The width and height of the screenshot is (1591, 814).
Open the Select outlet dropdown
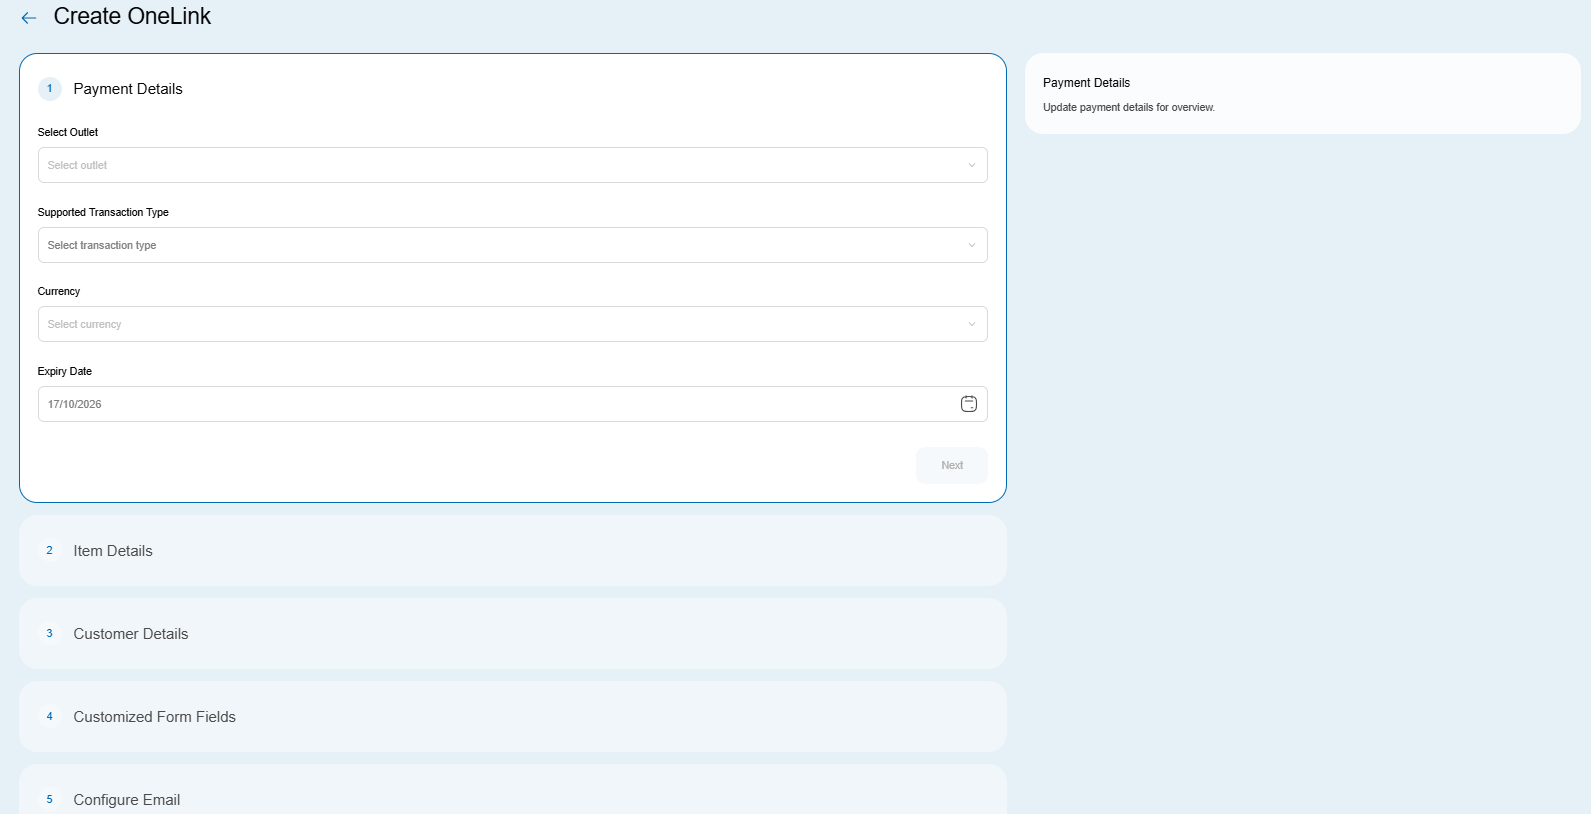512,165
